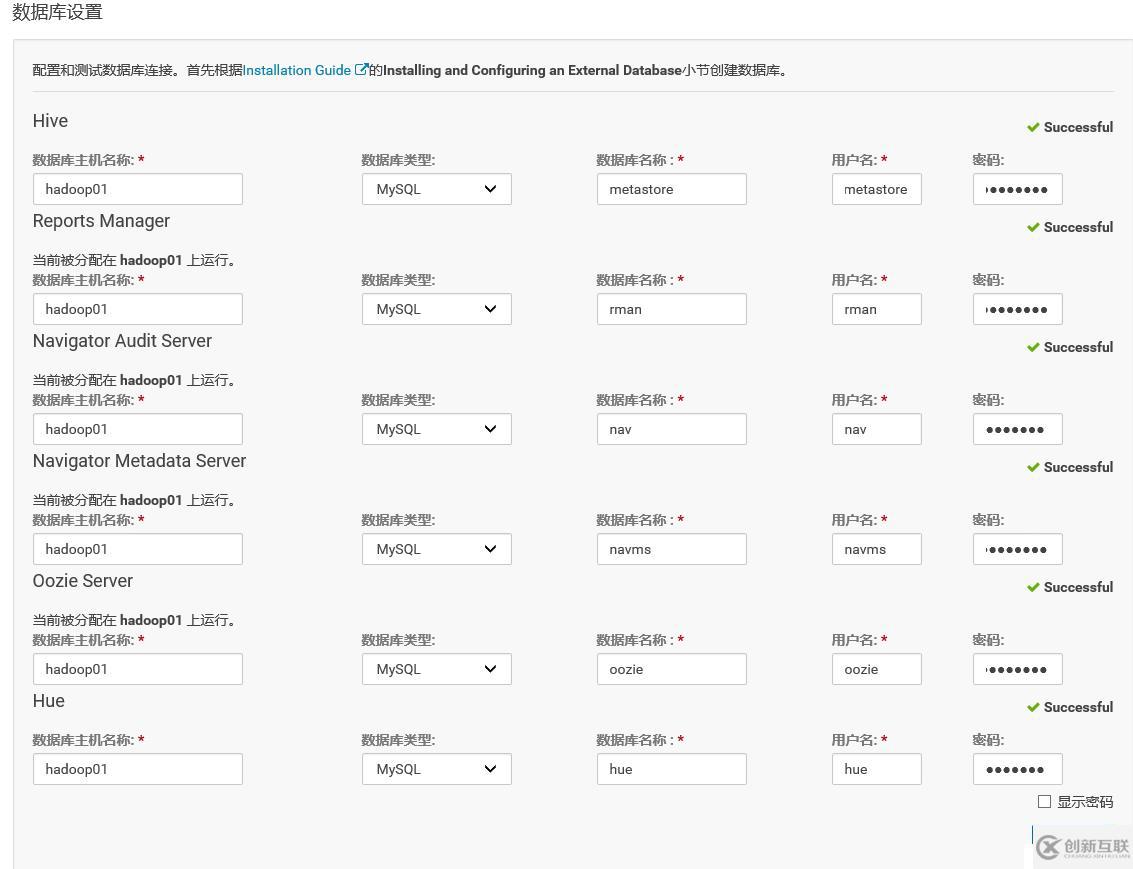Click Navigator Audit Server hostname field

coord(138,429)
